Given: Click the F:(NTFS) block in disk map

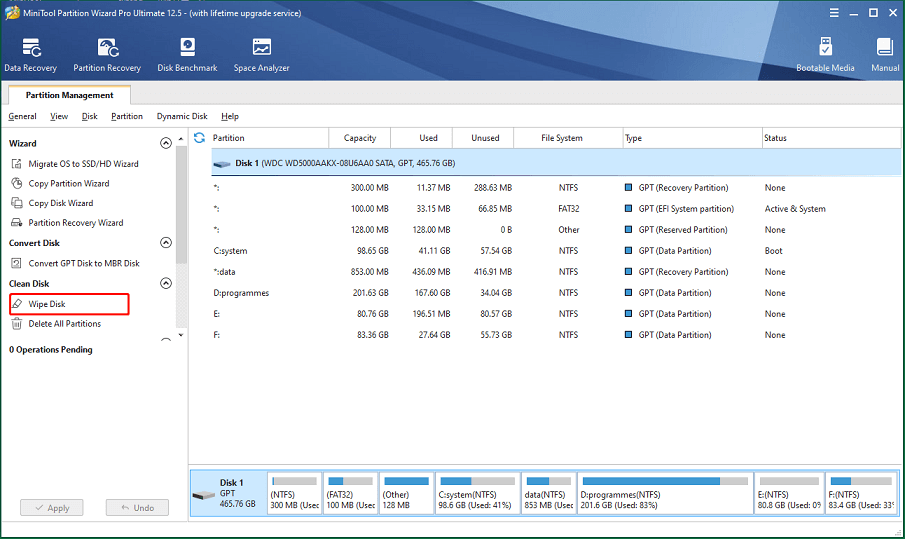Looking at the screenshot, I should coord(861,493).
